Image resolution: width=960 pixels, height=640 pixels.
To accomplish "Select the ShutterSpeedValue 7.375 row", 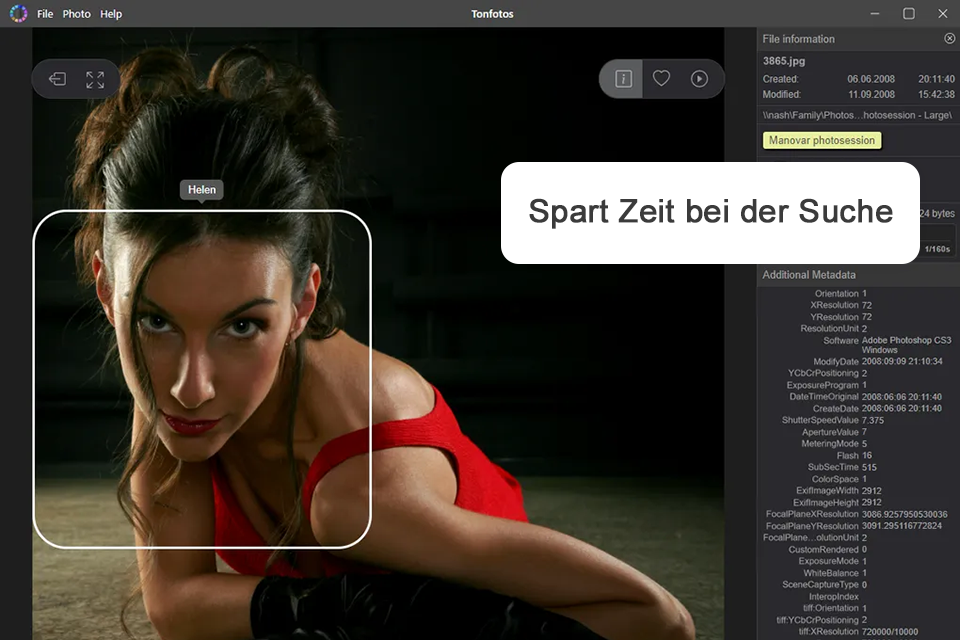I will (x=833, y=420).
